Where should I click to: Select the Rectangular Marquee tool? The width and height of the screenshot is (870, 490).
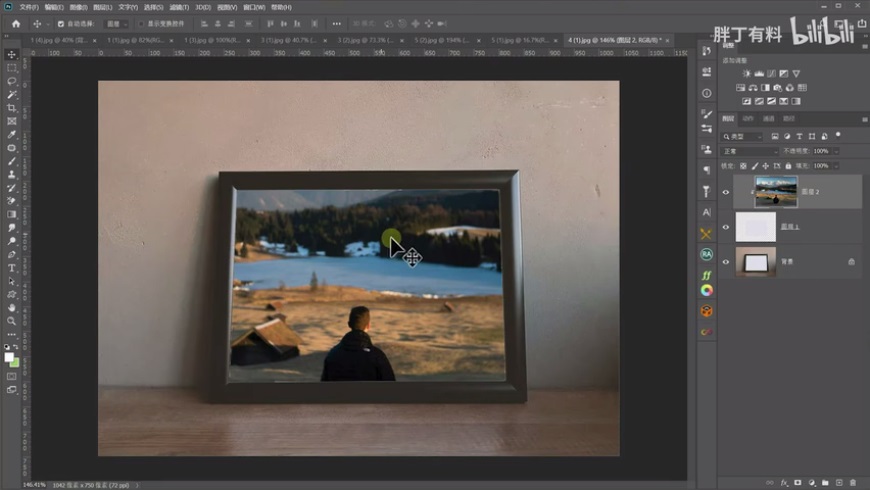[x=11, y=68]
